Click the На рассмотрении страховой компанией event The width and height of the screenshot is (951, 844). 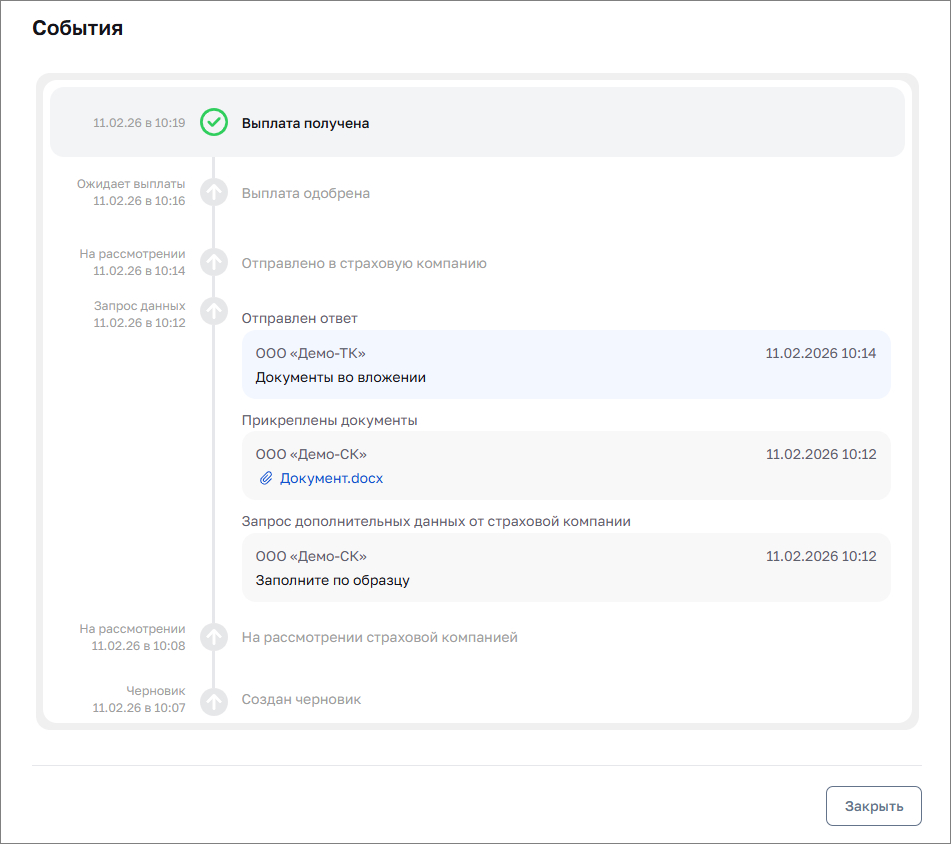point(379,637)
